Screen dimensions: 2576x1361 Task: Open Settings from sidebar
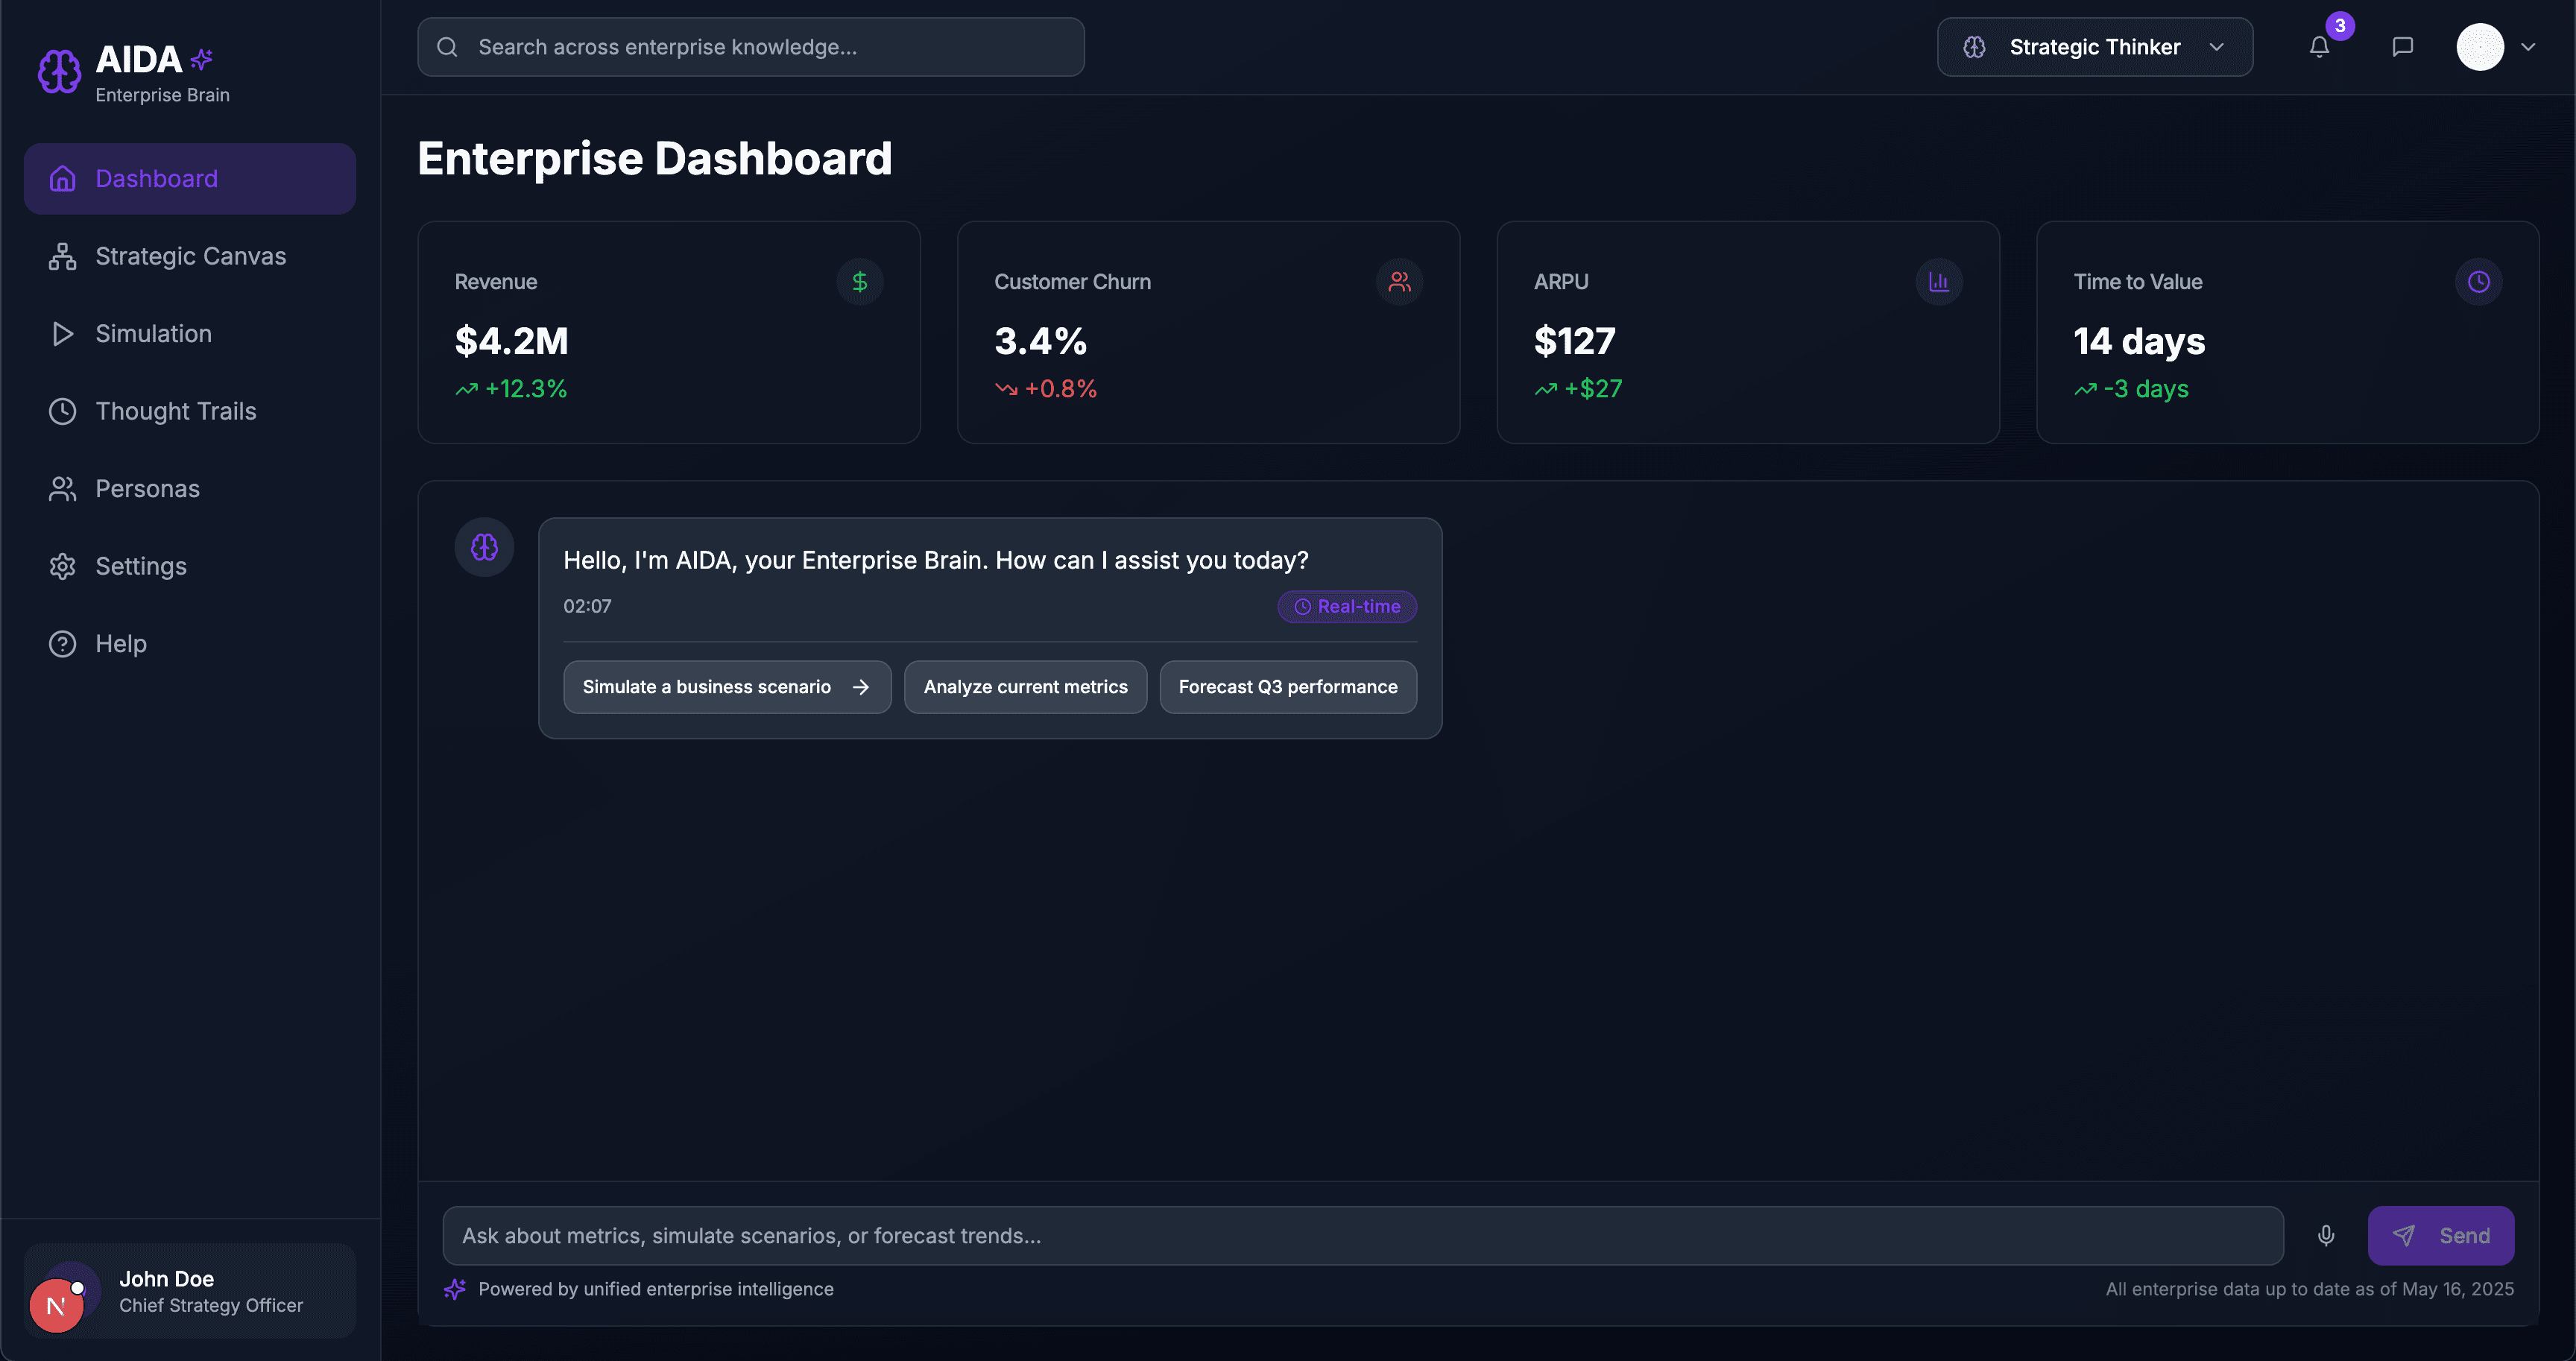click(190, 566)
